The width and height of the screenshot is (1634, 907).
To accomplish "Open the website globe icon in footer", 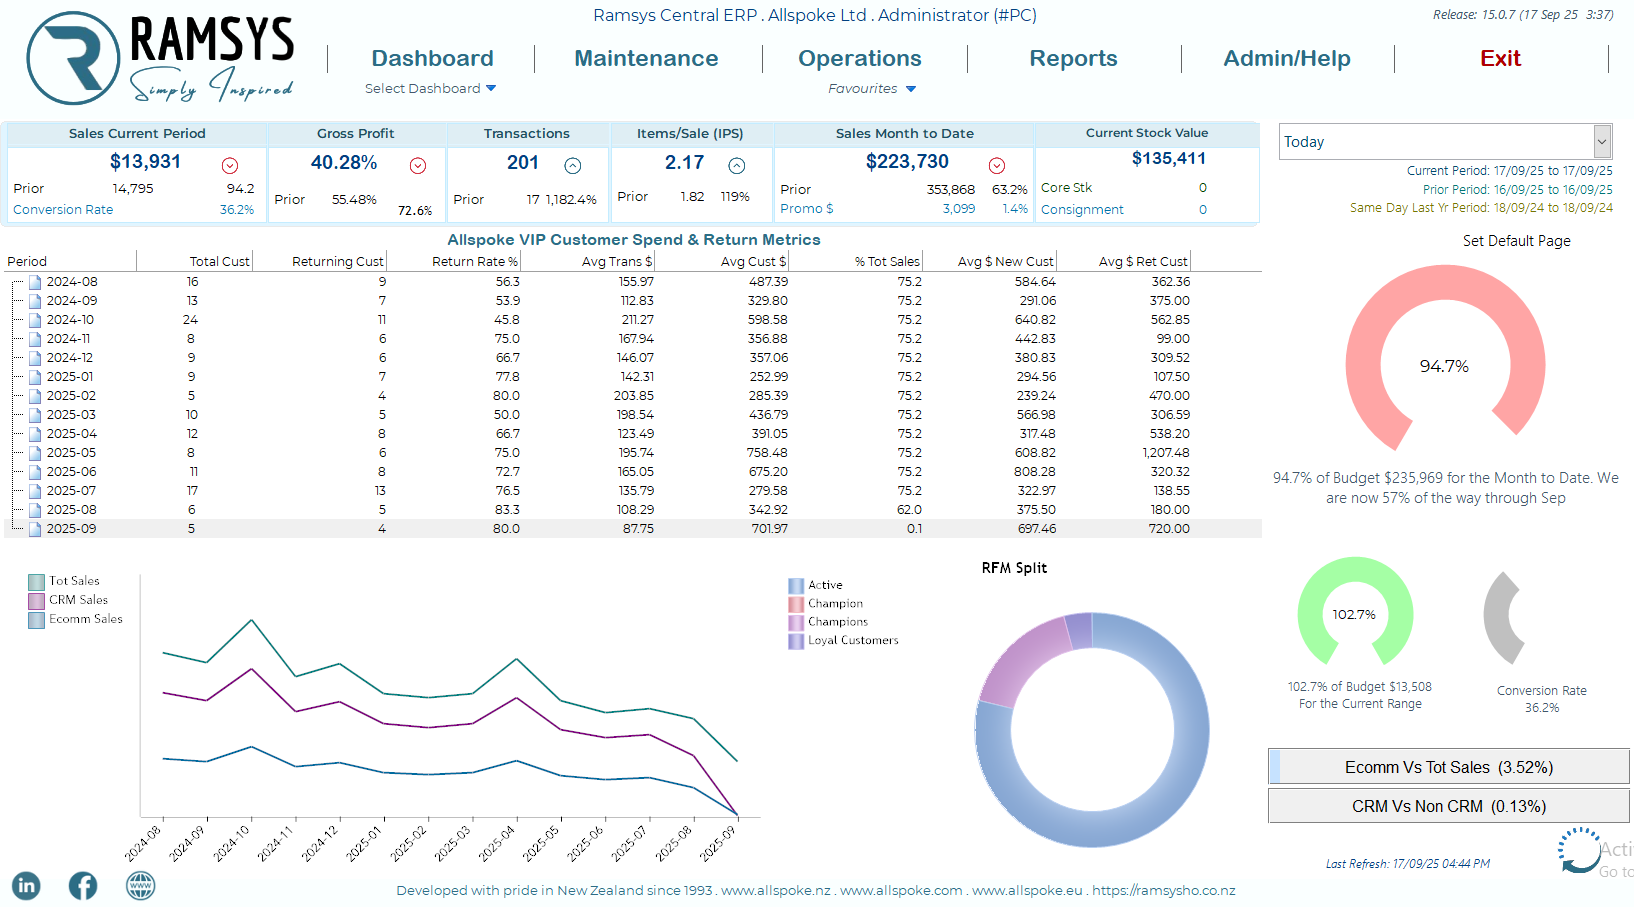I will click(141, 885).
